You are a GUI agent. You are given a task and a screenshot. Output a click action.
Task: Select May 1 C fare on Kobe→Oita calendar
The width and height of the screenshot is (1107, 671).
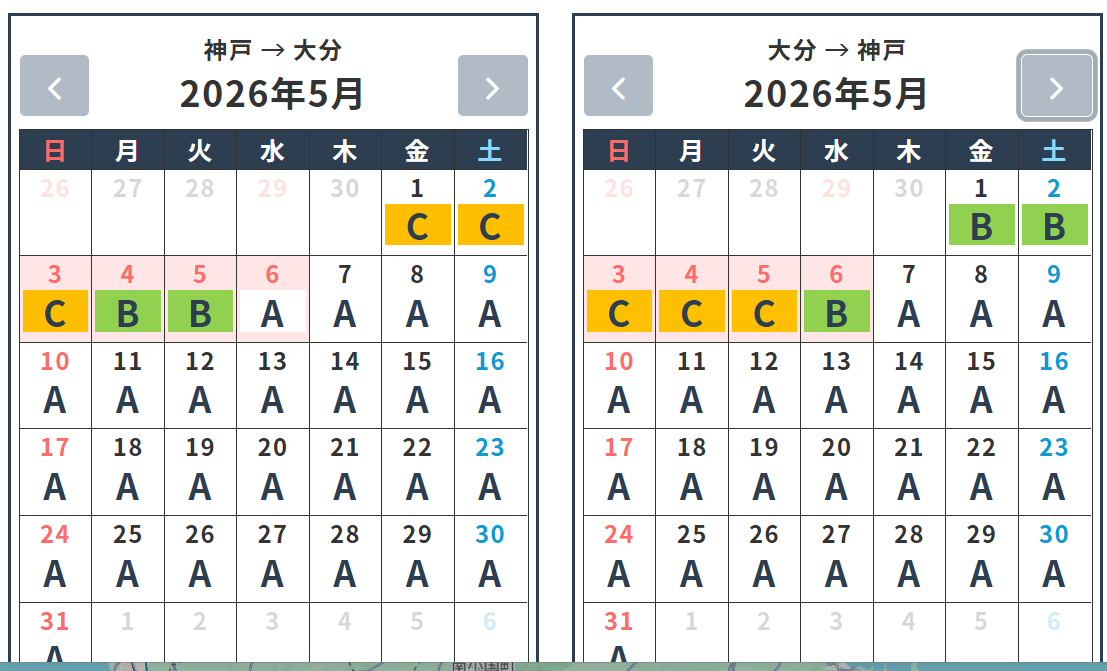417,226
